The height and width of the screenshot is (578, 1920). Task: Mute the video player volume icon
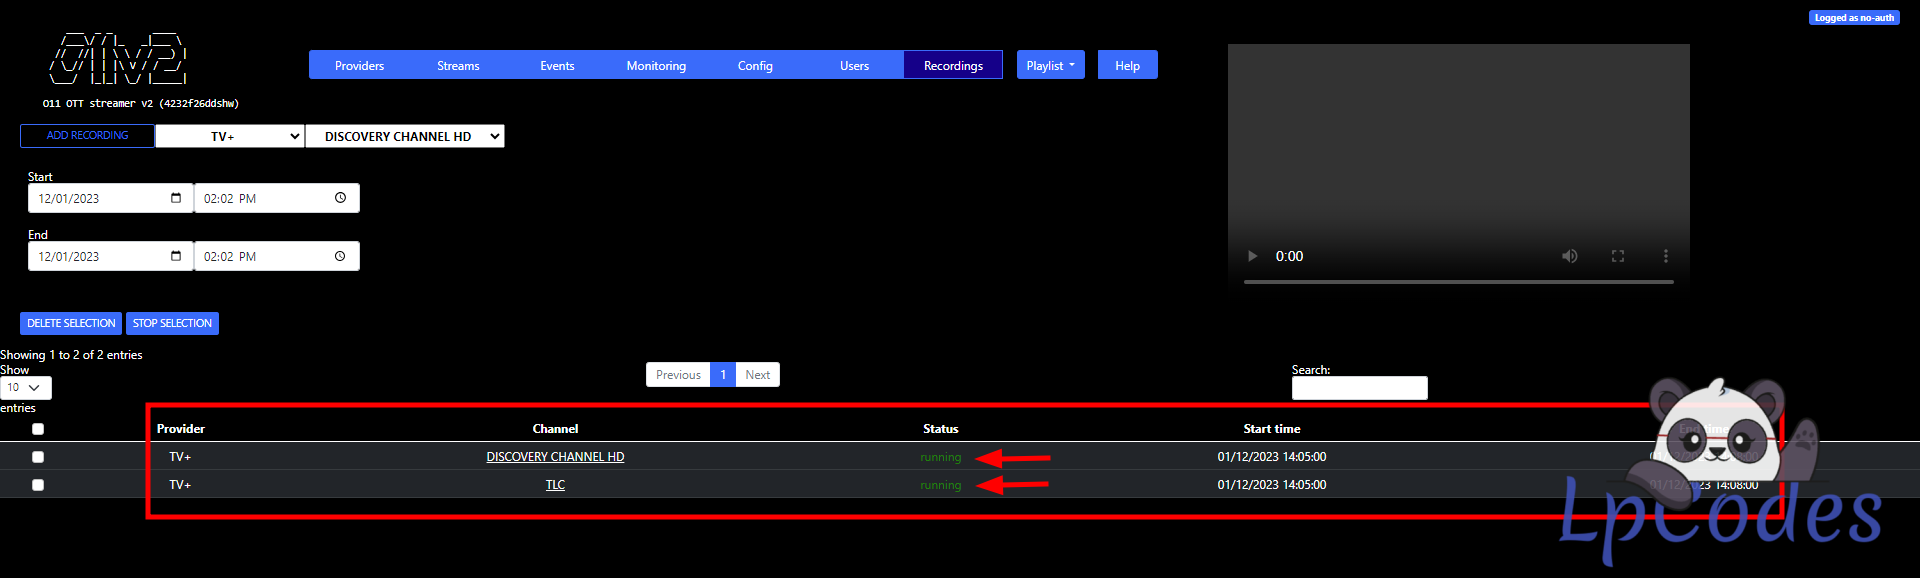[x=1570, y=256]
